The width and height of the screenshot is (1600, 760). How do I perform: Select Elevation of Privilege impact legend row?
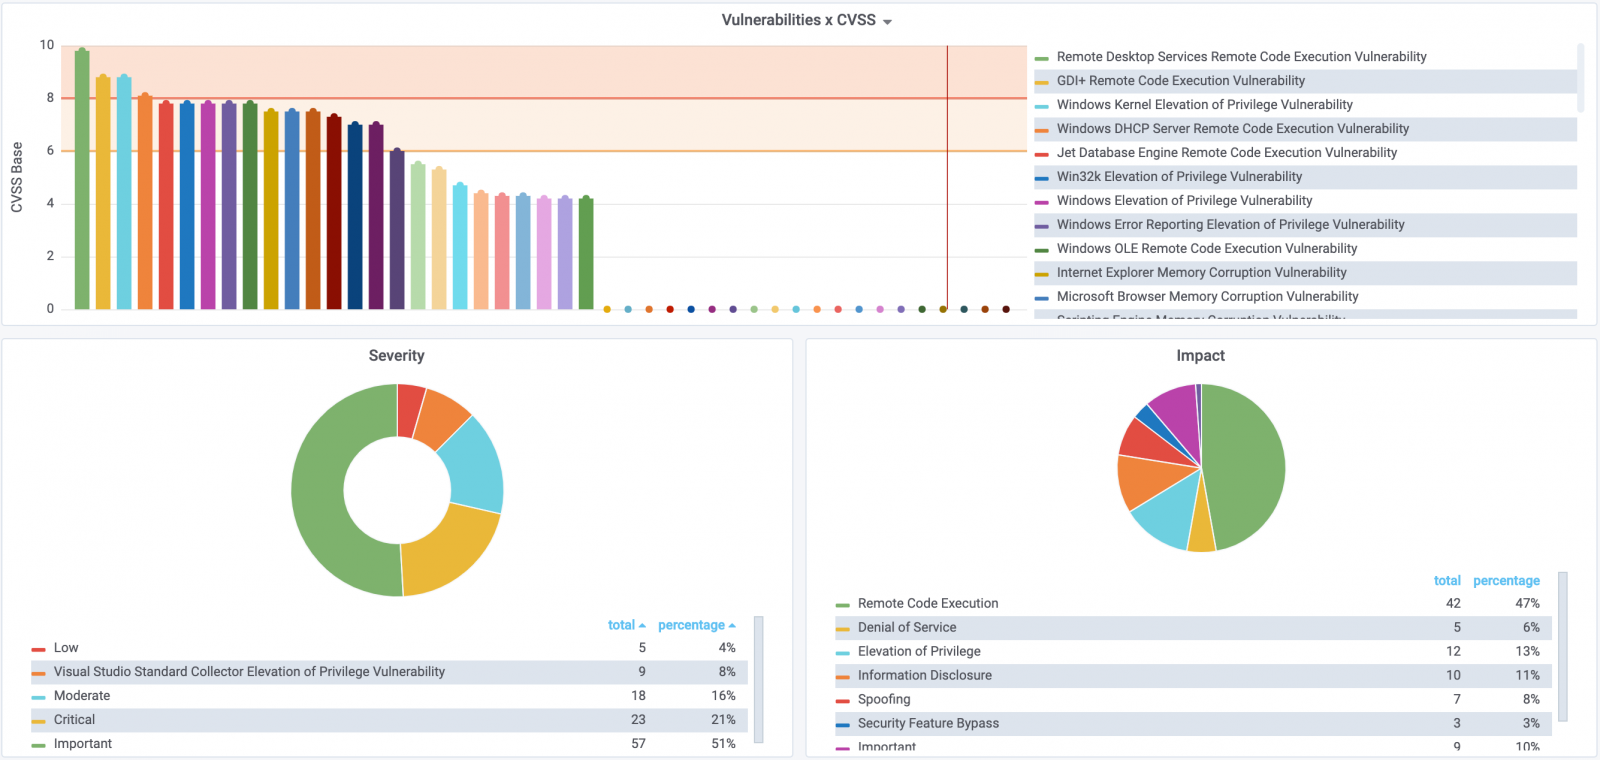pyautogui.click(x=1194, y=652)
